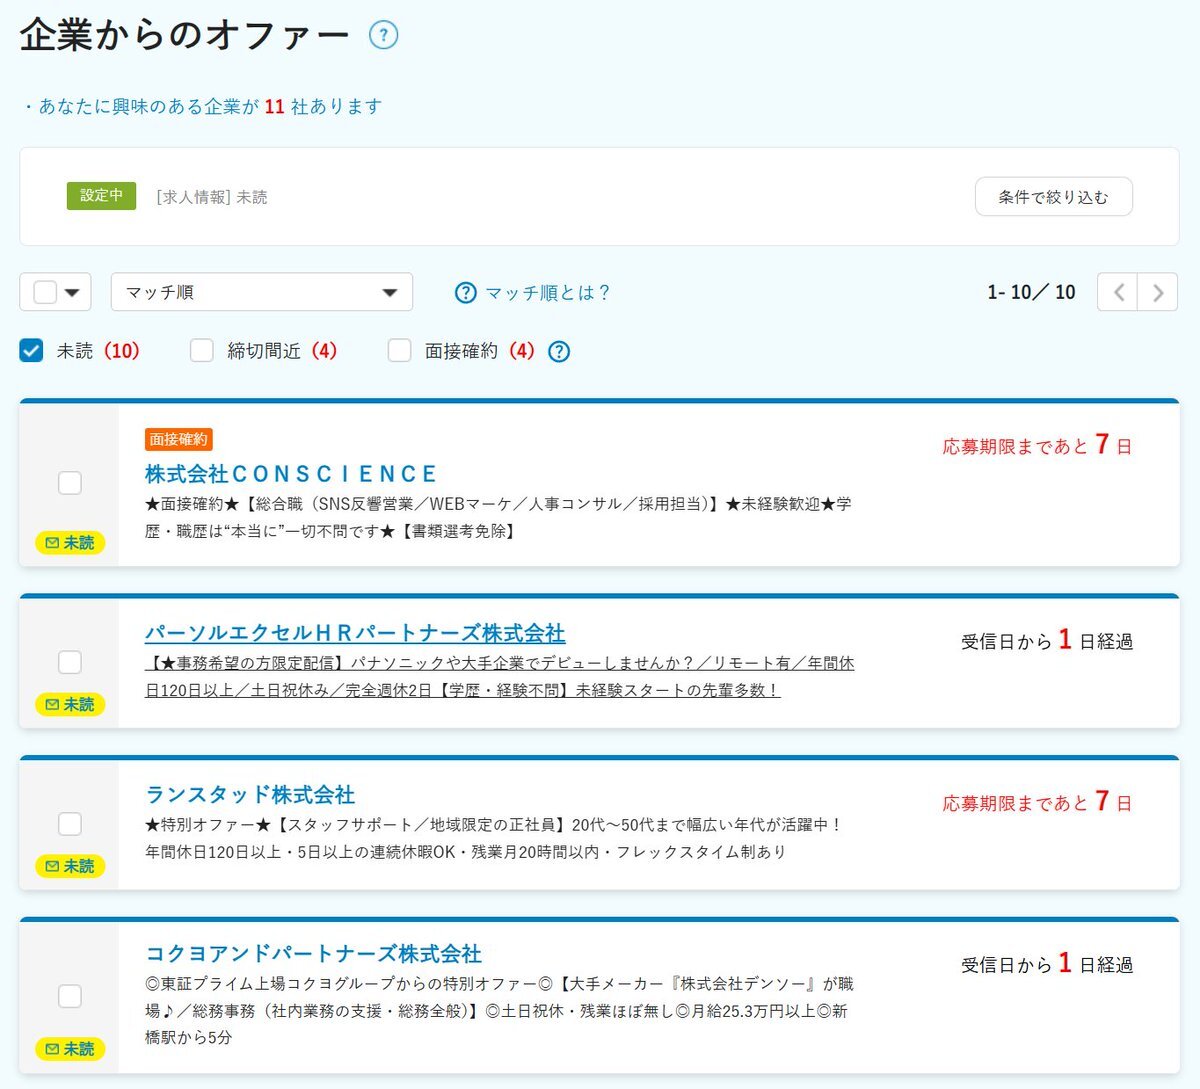Select the パーソルエクセルHRパートナーズ offer checkbox

click(70, 662)
